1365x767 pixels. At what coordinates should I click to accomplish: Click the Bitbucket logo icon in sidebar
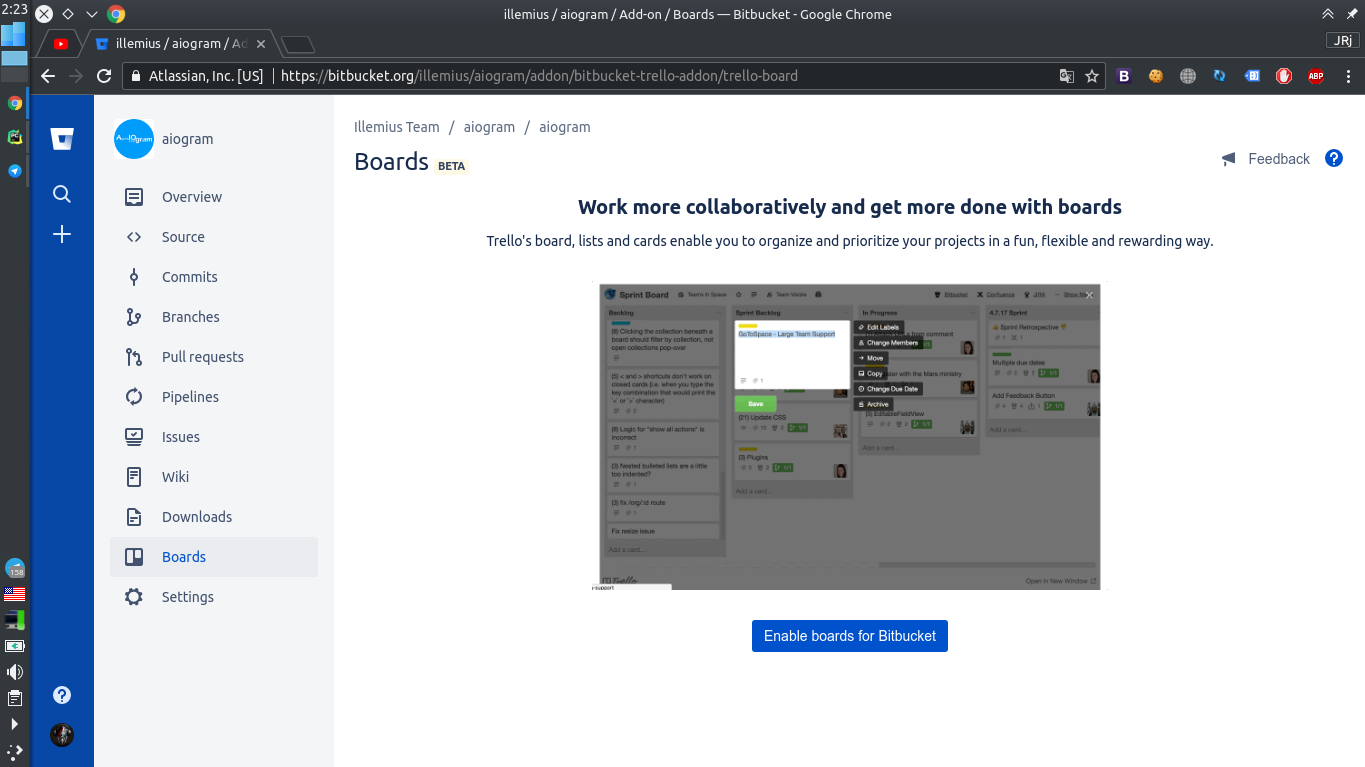[x=62, y=139]
